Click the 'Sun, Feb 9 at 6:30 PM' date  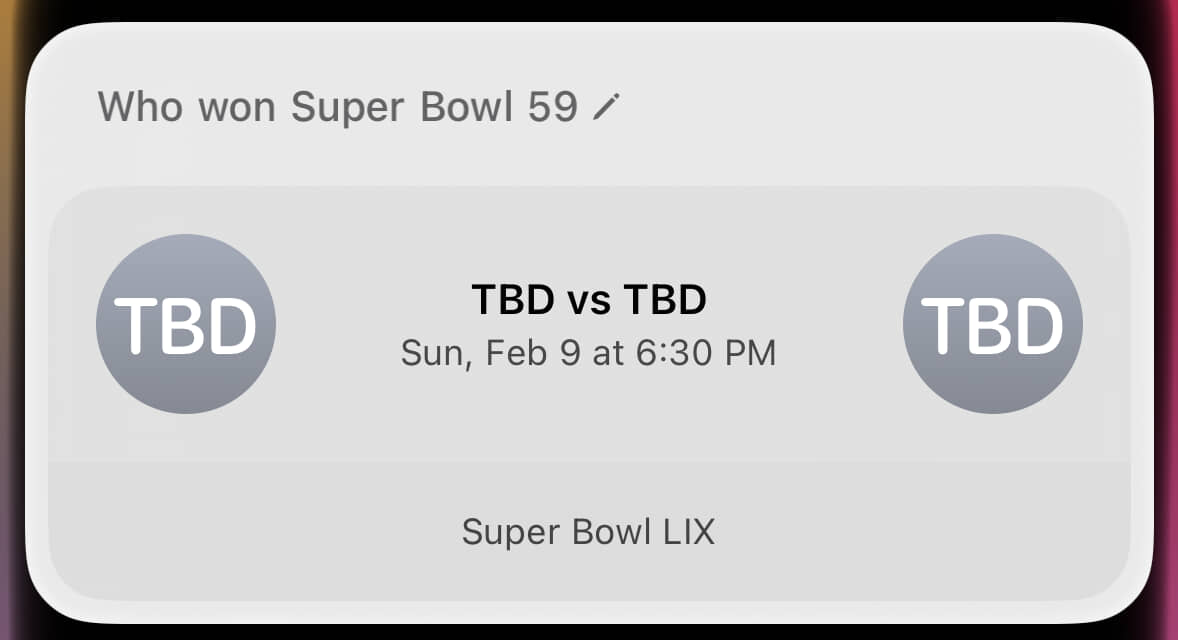click(588, 353)
